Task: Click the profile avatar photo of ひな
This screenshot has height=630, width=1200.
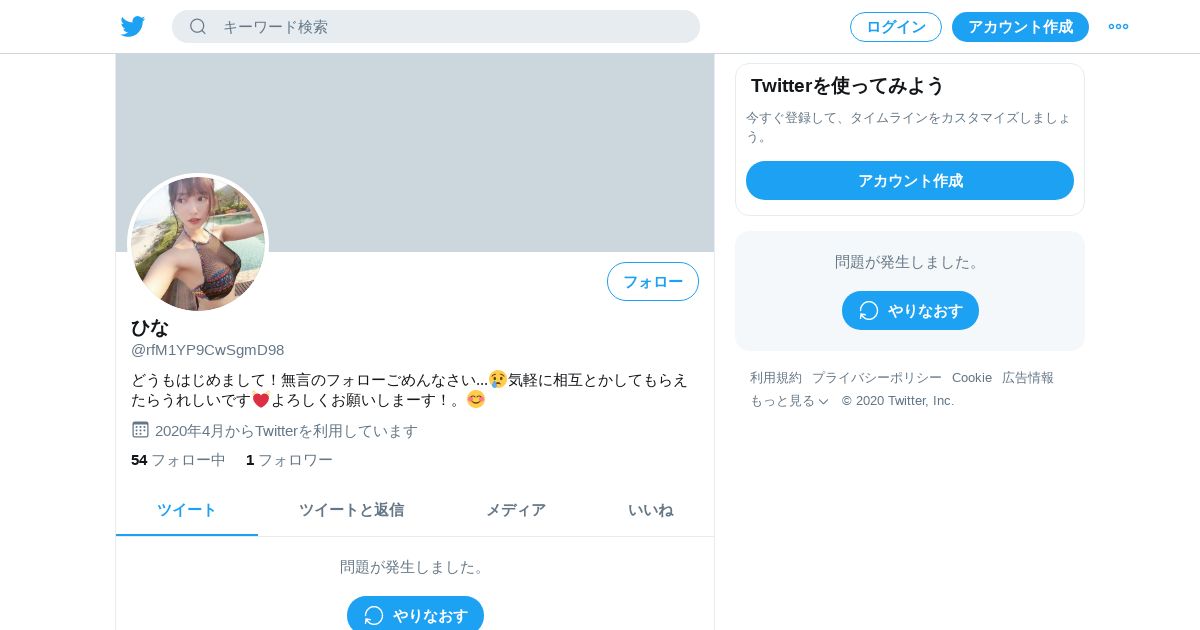Action: tap(198, 244)
